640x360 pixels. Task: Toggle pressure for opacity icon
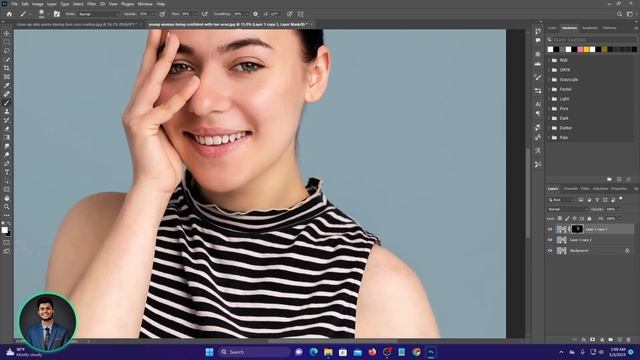tap(162, 14)
